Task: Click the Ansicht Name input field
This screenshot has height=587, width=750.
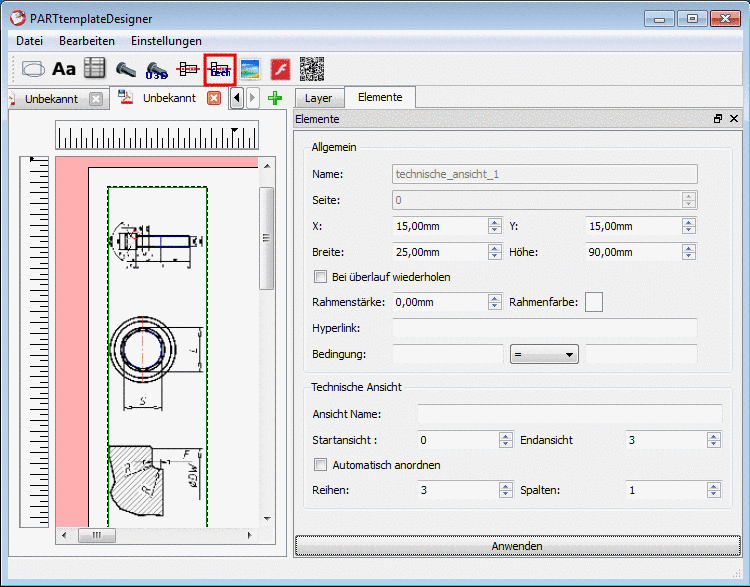Action: (x=569, y=415)
